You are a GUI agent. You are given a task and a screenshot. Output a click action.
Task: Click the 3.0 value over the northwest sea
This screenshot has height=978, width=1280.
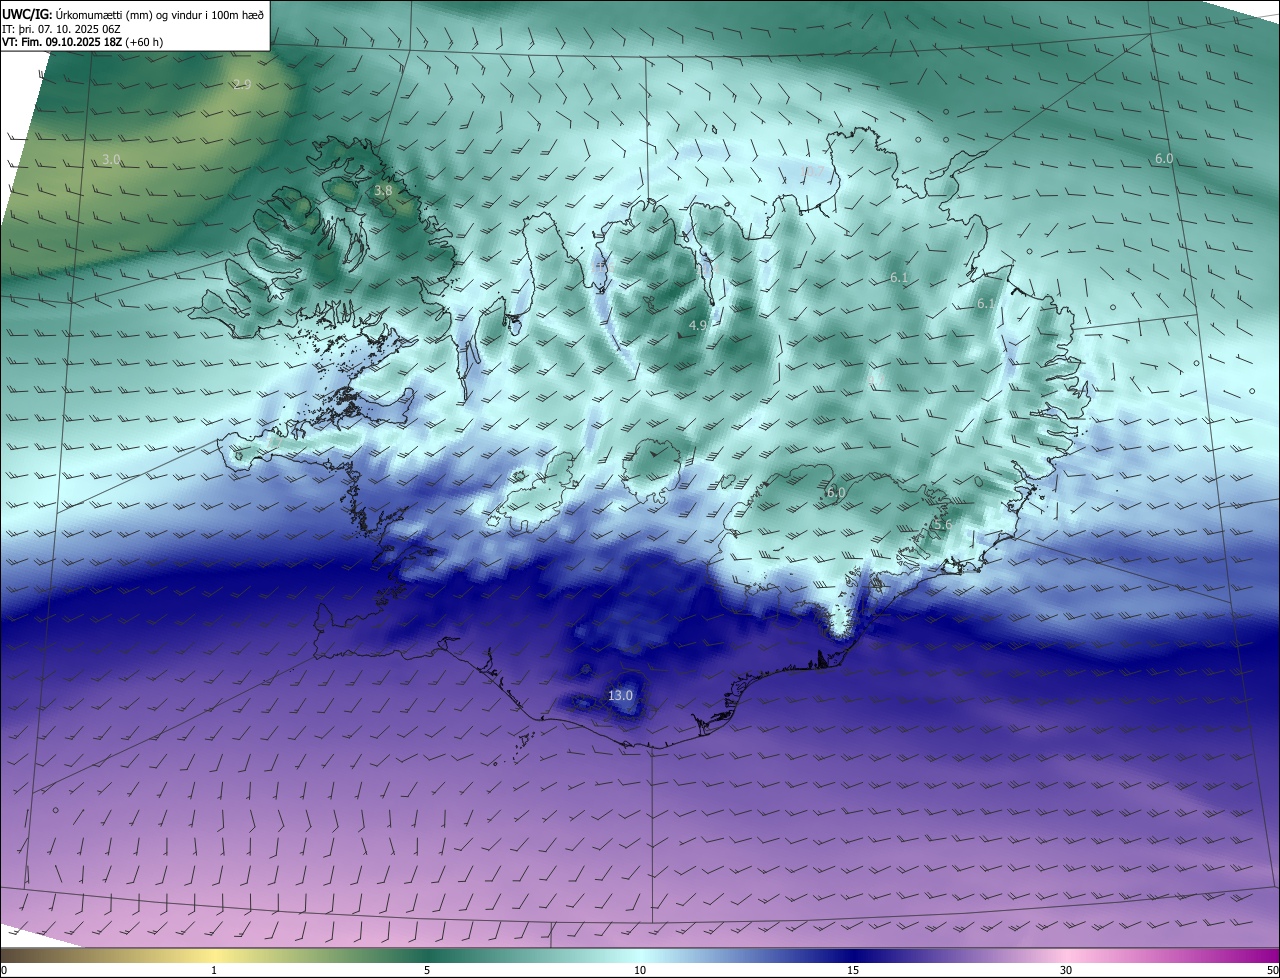pos(111,160)
